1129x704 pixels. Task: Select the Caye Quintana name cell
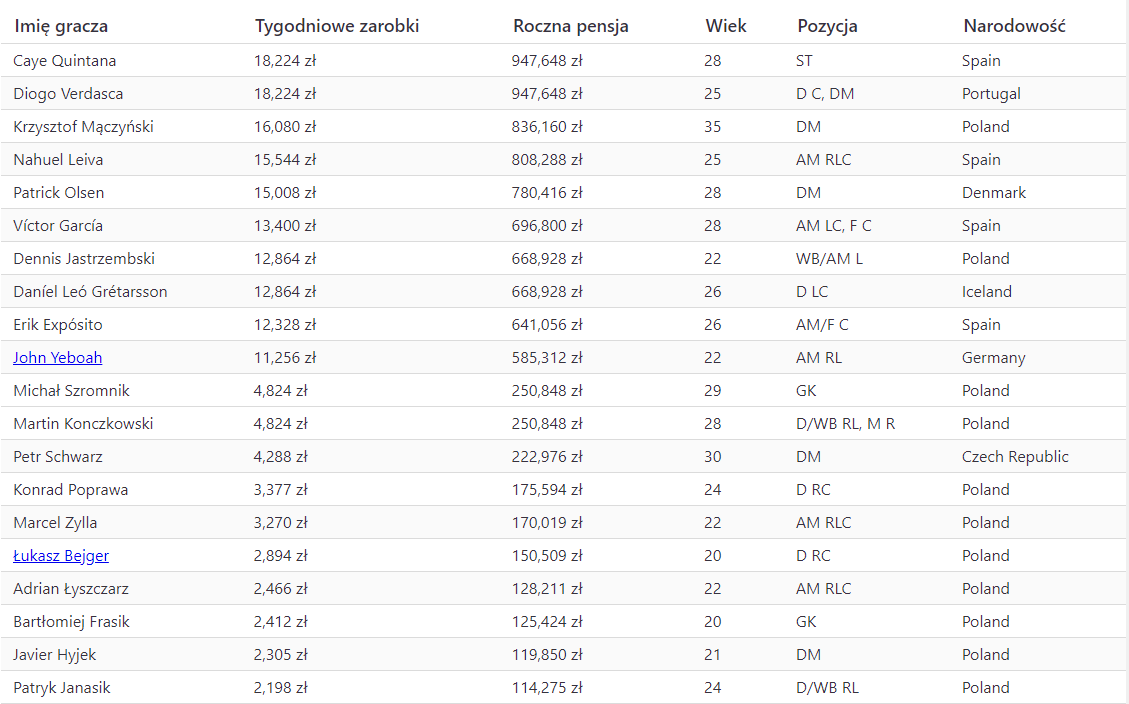[65, 61]
